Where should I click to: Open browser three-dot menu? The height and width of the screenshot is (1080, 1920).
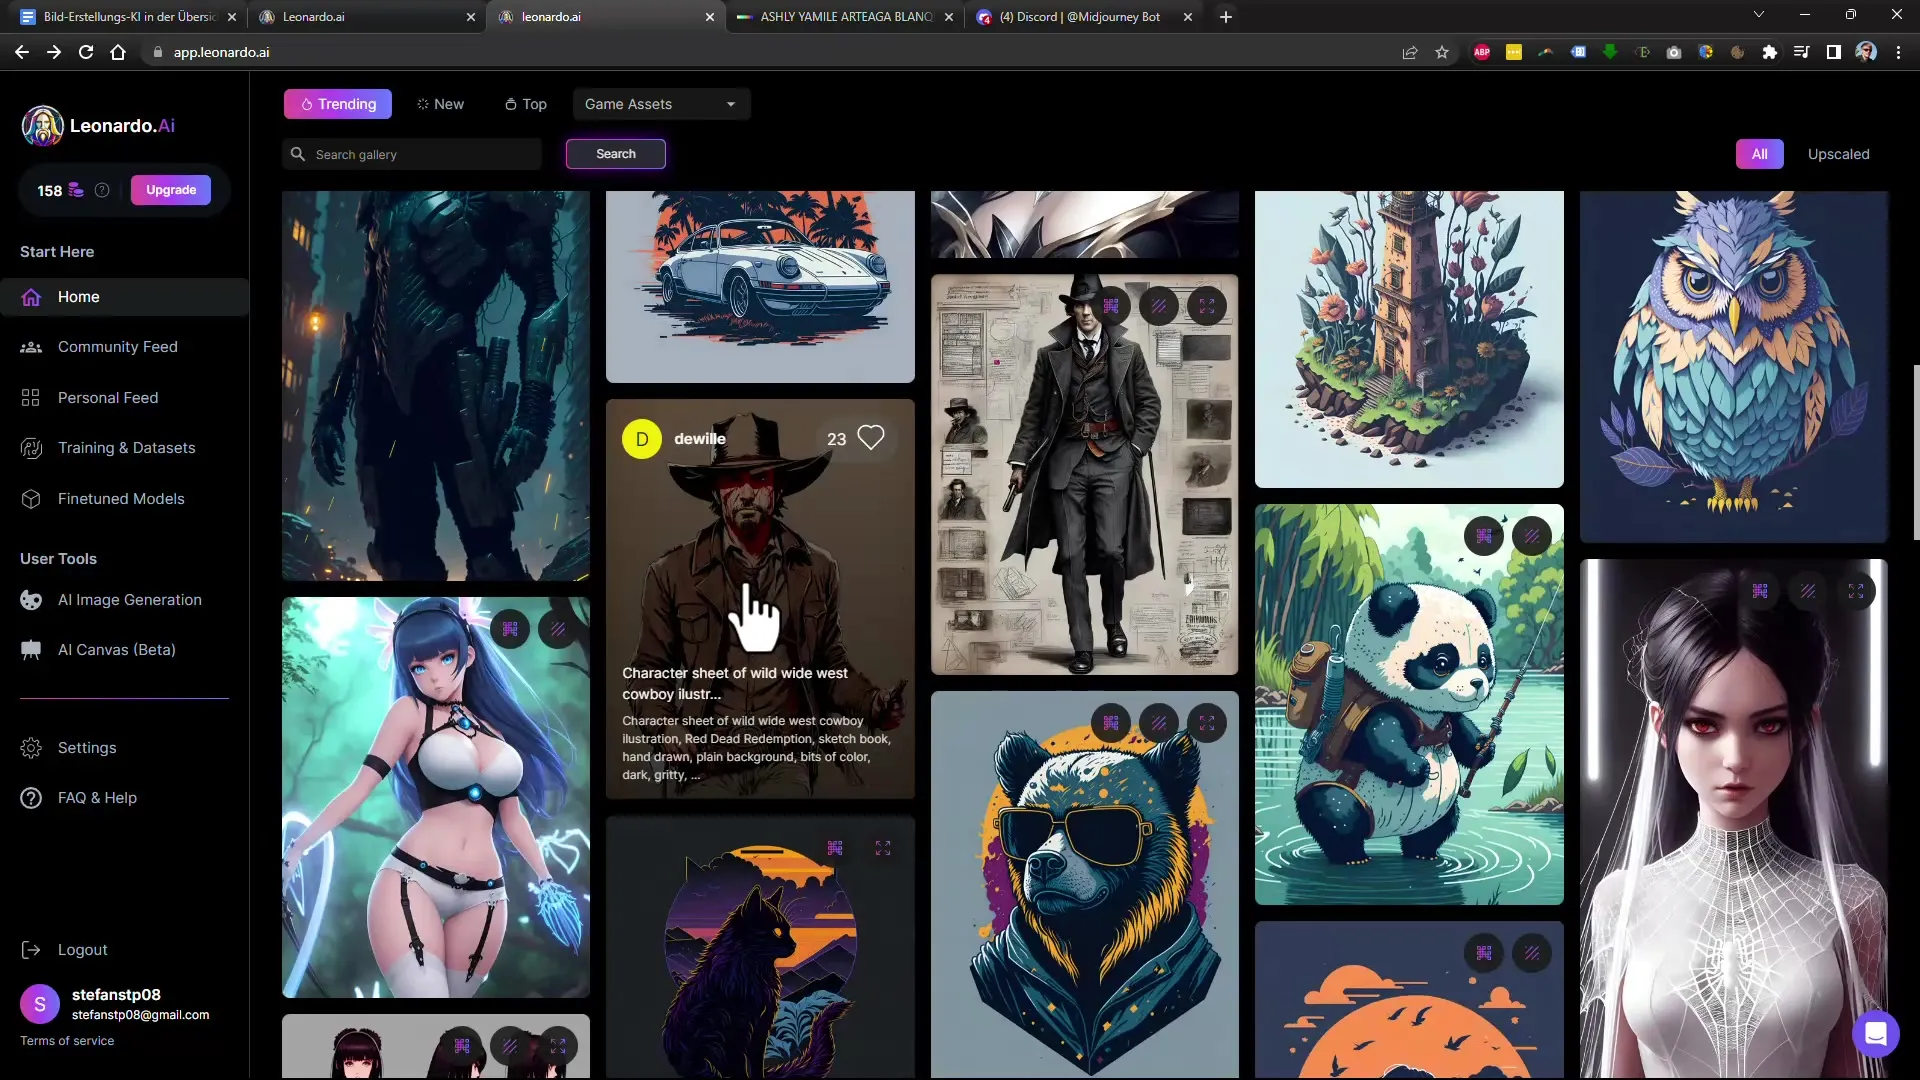pyautogui.click(x=1898, y=52)
